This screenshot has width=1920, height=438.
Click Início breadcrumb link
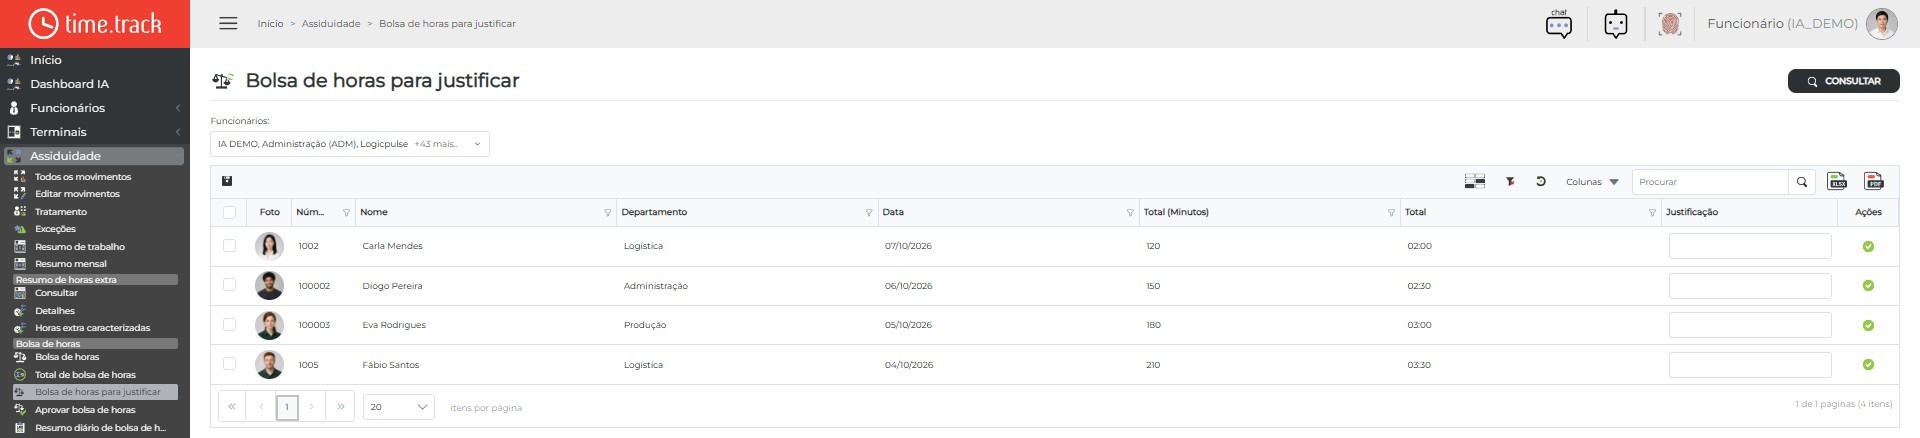point(270,24)
